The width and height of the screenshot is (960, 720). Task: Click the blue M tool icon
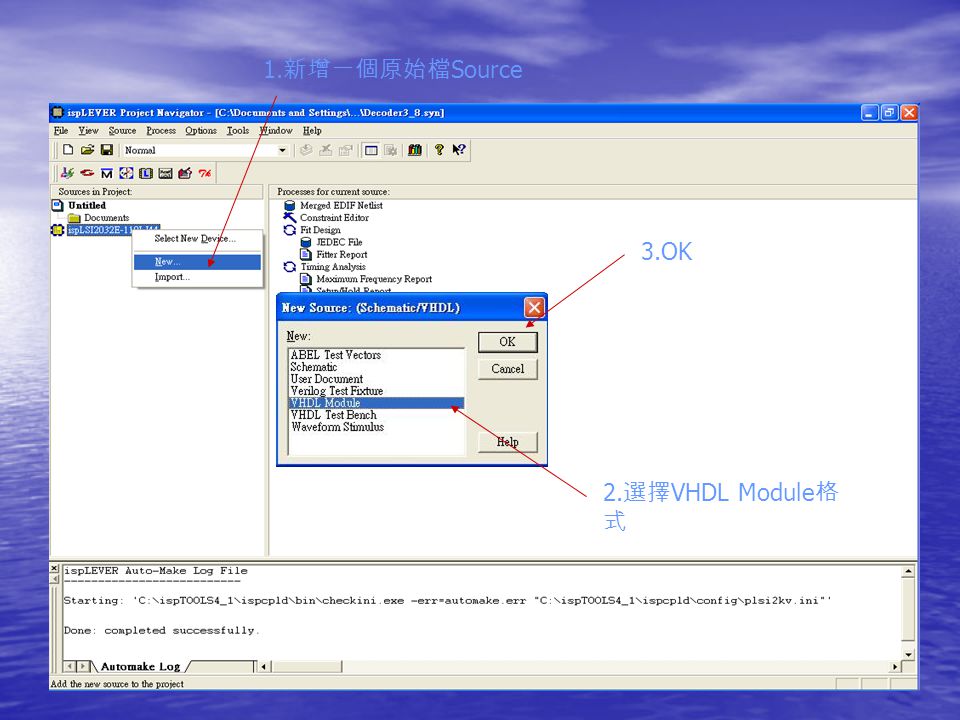tap(107, 173)
